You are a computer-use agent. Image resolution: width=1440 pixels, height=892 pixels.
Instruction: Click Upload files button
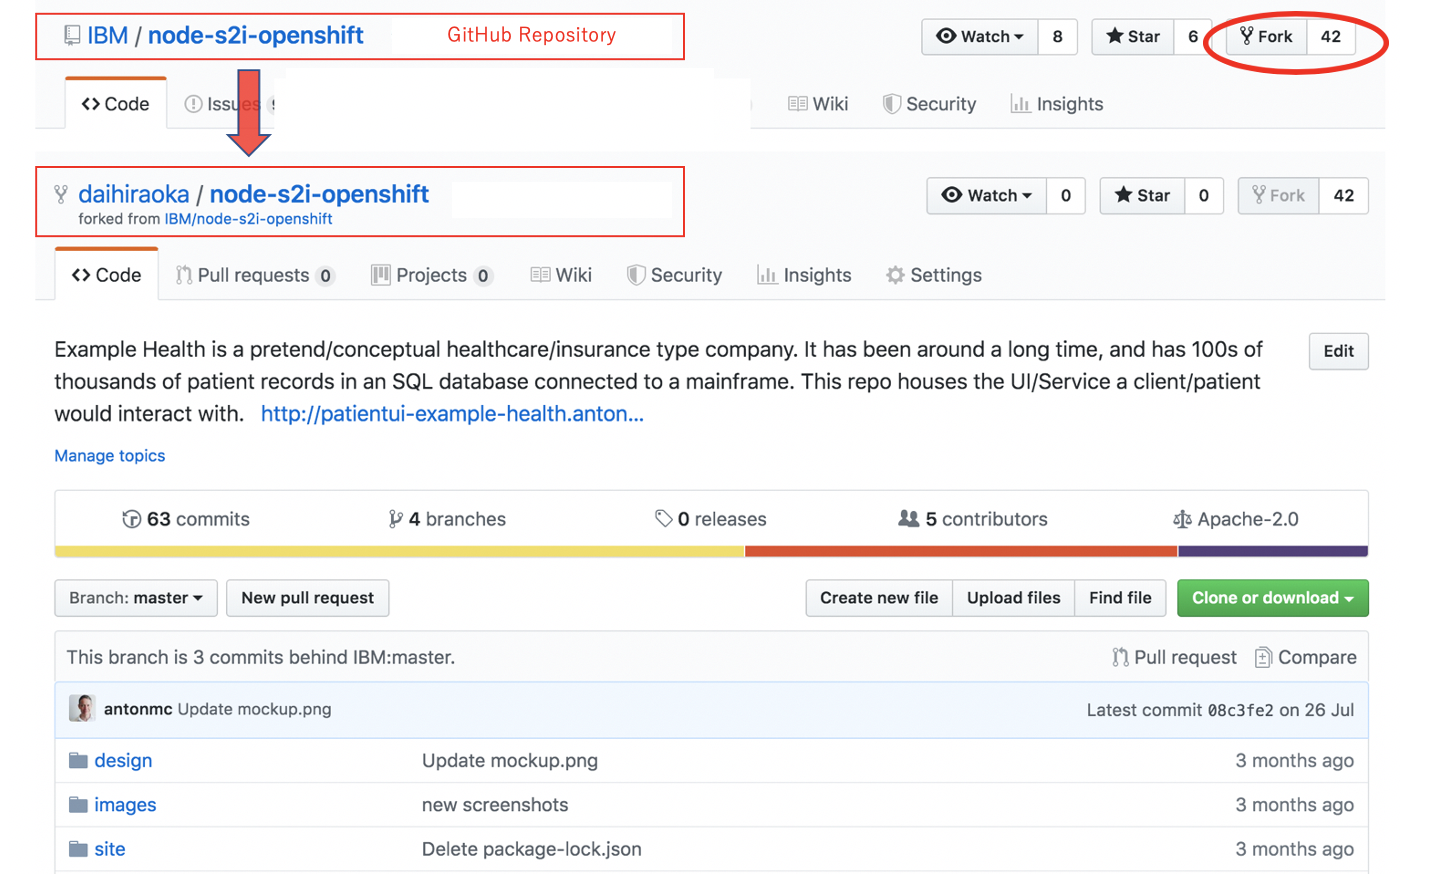pyautogui.click(x=1014, y=598)
